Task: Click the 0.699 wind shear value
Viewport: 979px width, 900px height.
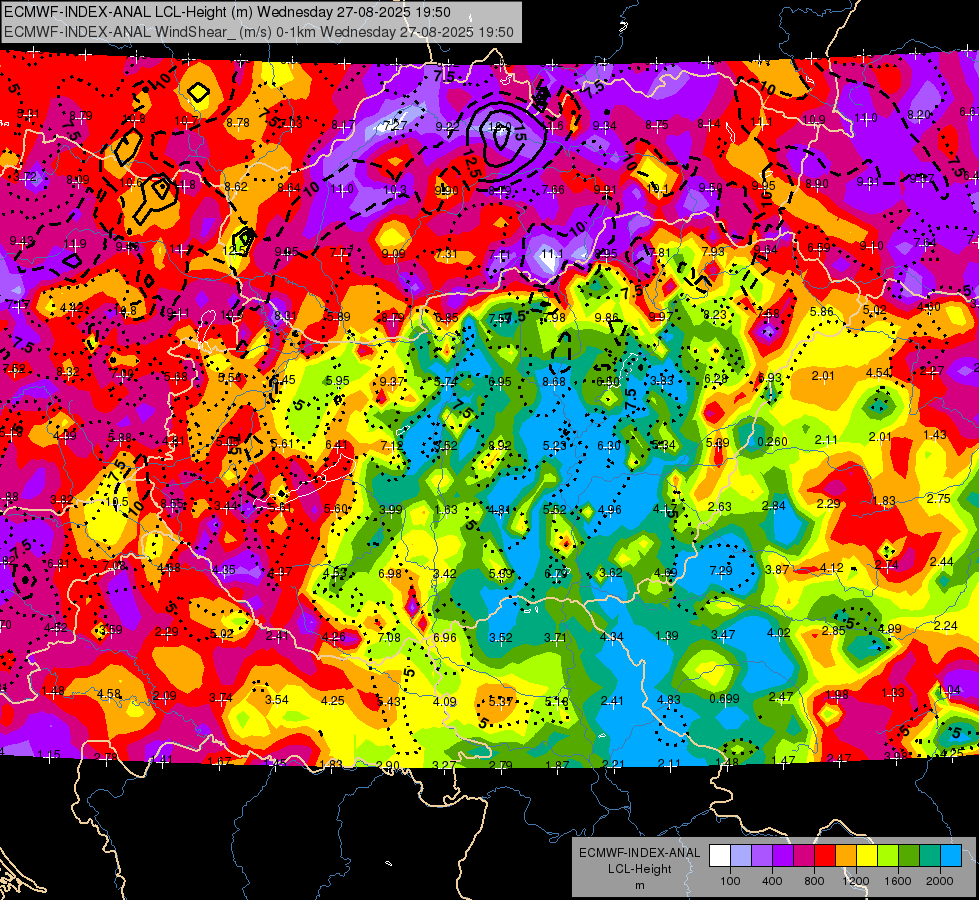Action: point(724,698)
